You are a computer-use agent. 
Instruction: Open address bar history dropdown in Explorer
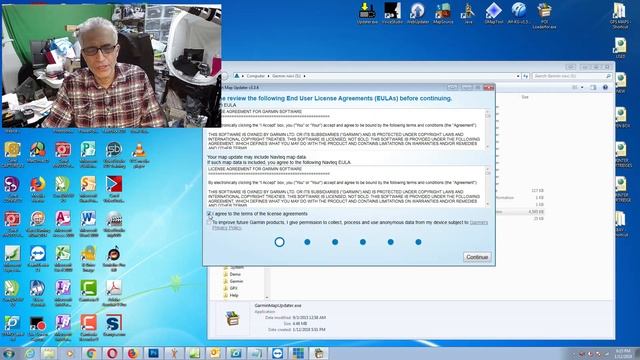click(x=518, y=76)
